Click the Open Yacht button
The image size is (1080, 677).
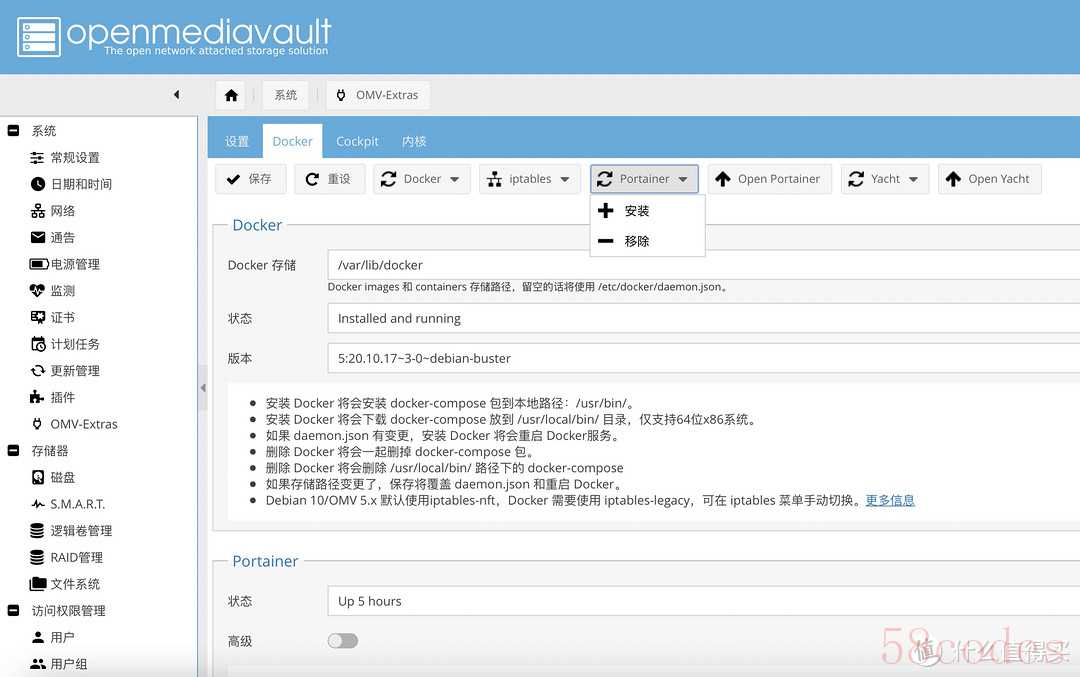point(989,179)
